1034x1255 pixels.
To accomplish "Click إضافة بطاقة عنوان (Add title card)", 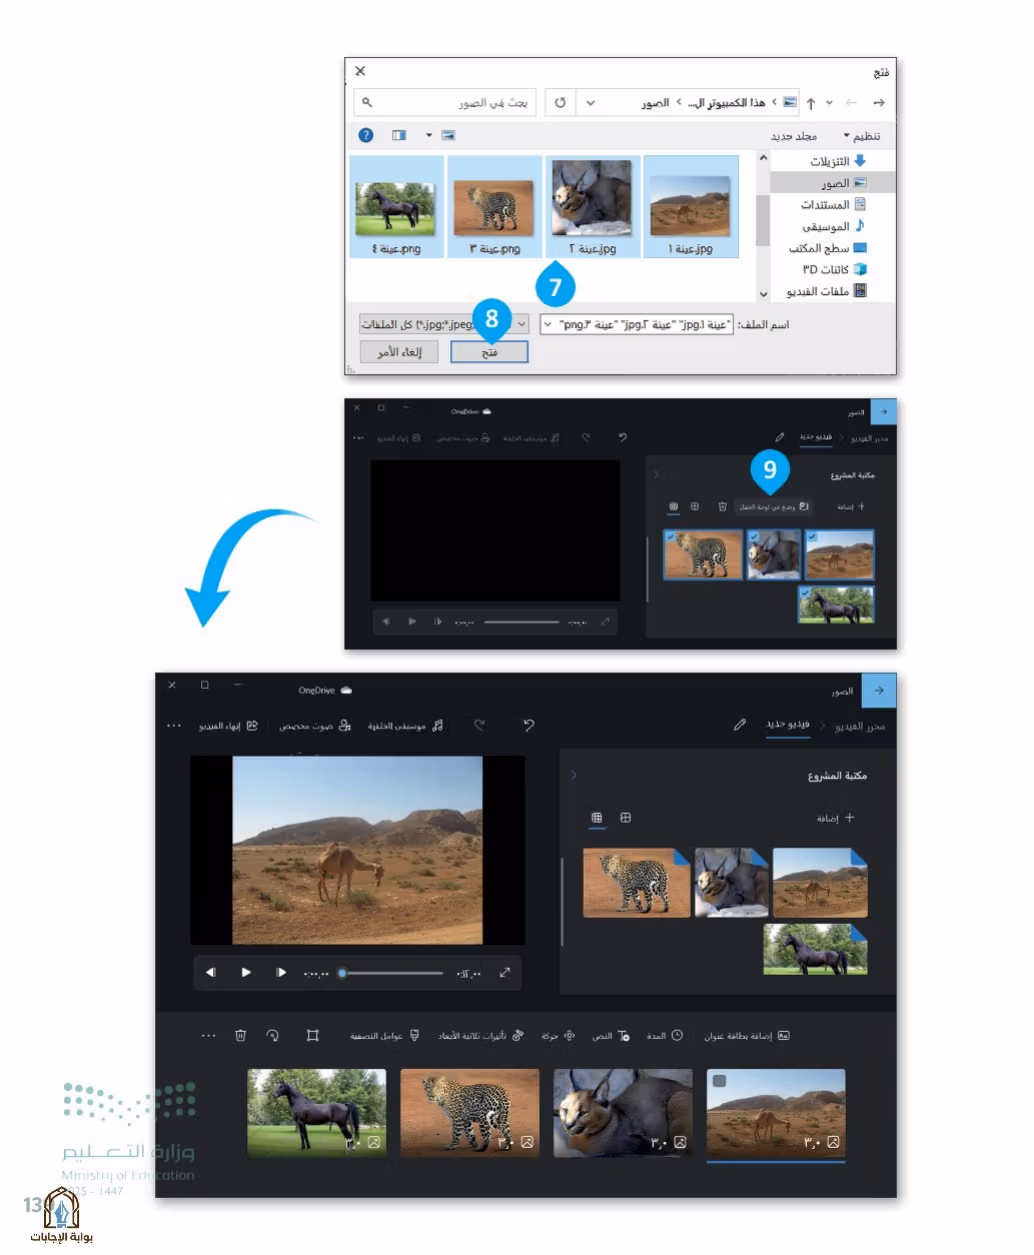I will (747, 1036).
